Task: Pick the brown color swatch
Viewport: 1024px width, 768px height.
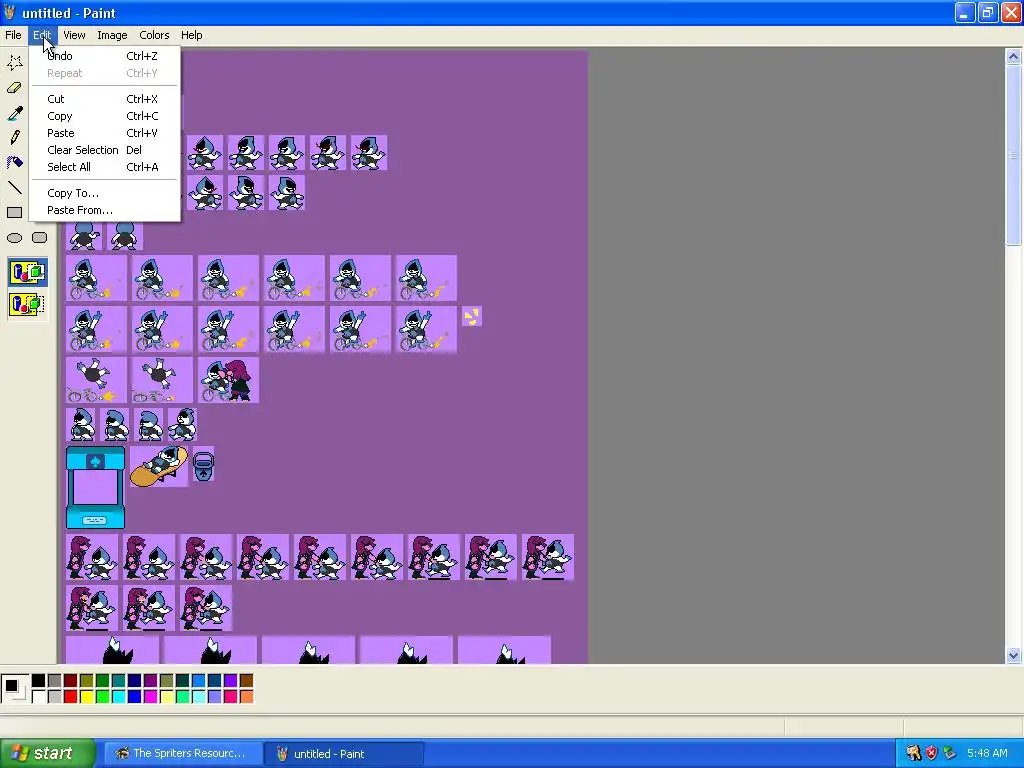Action: (246, 681)
